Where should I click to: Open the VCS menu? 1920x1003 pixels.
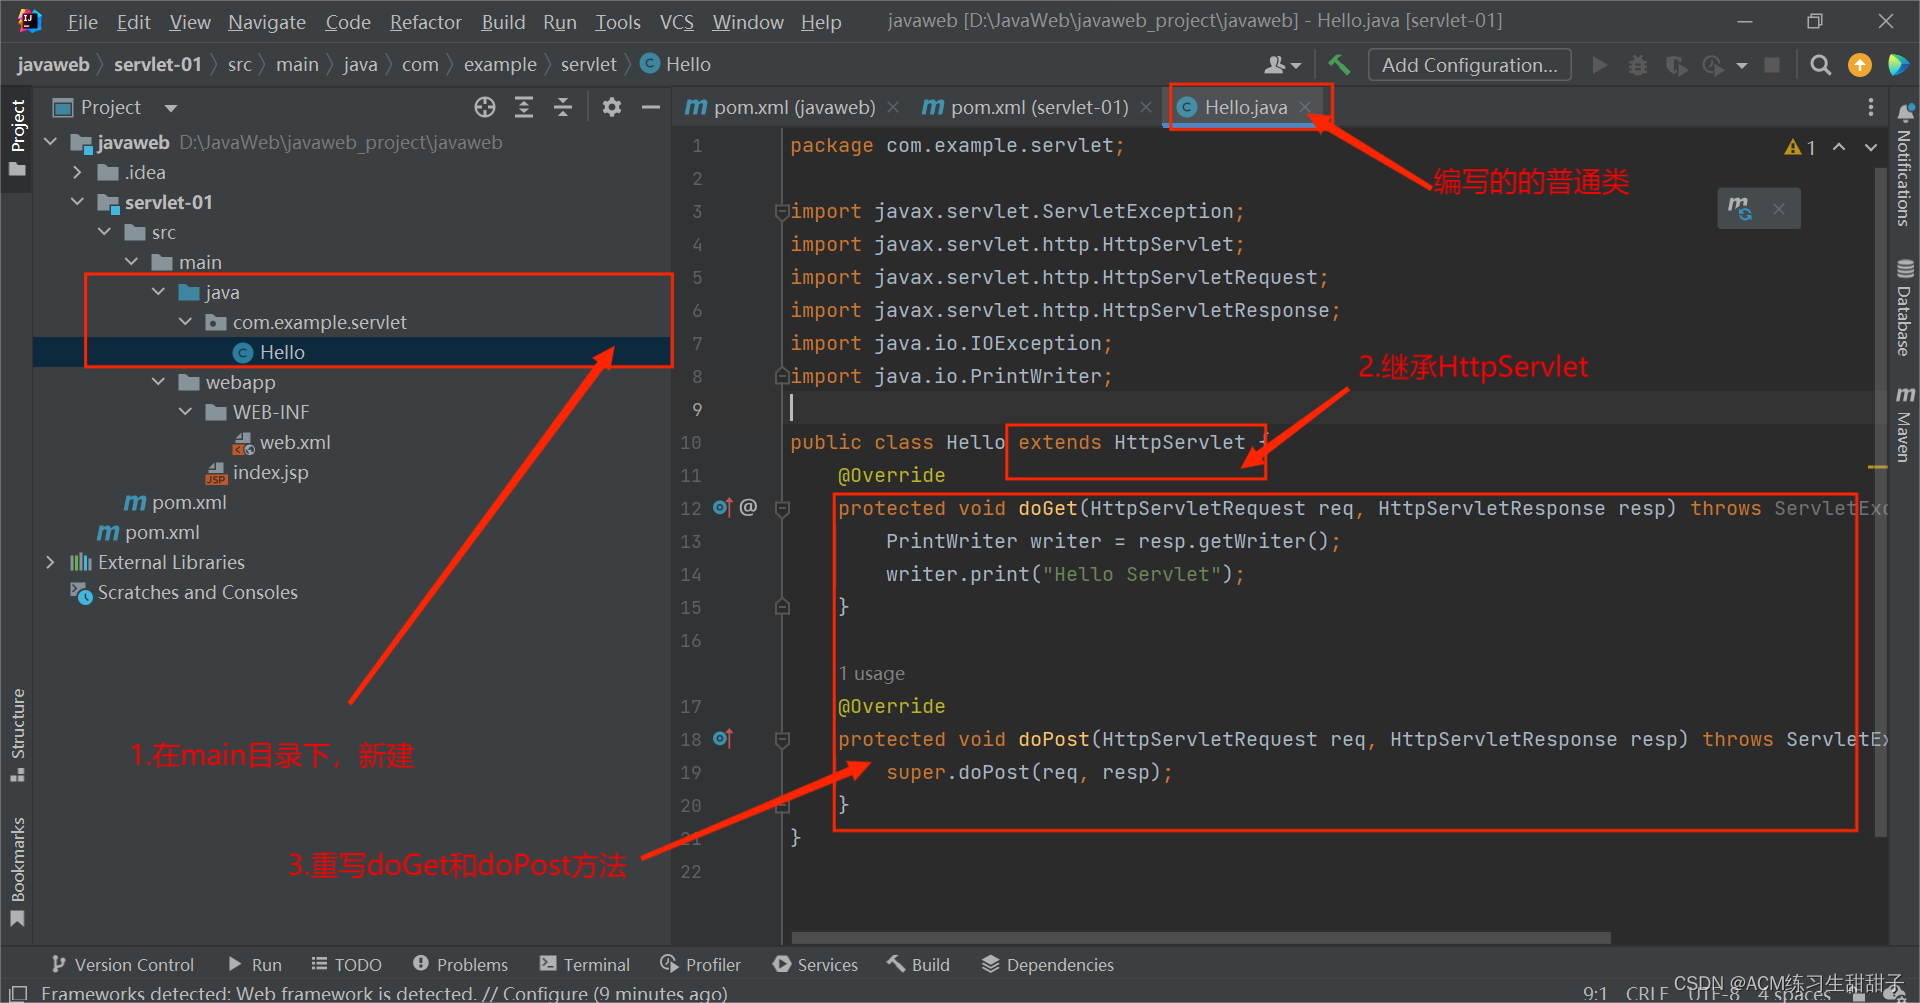(x=677, y=22)
